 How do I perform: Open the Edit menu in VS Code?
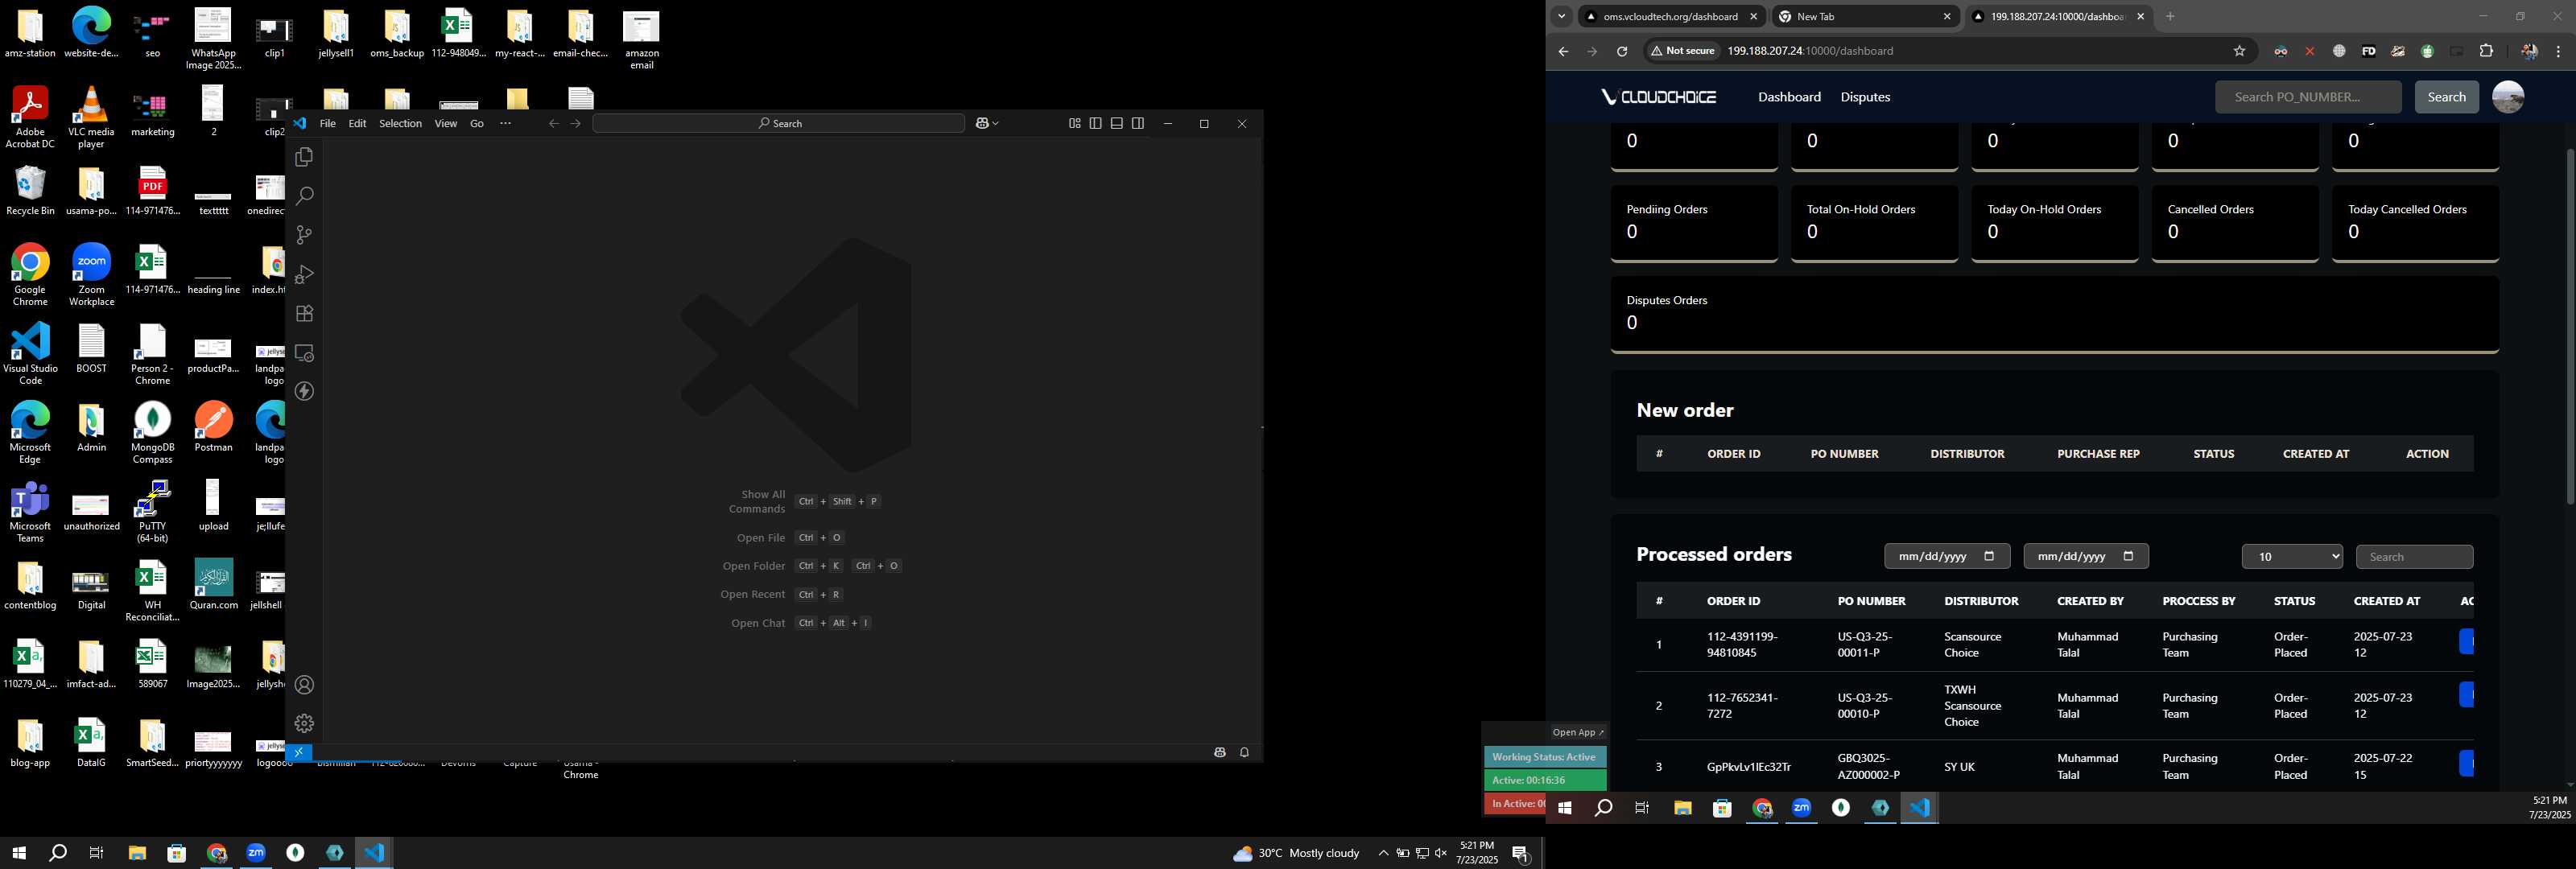point(357,123)
